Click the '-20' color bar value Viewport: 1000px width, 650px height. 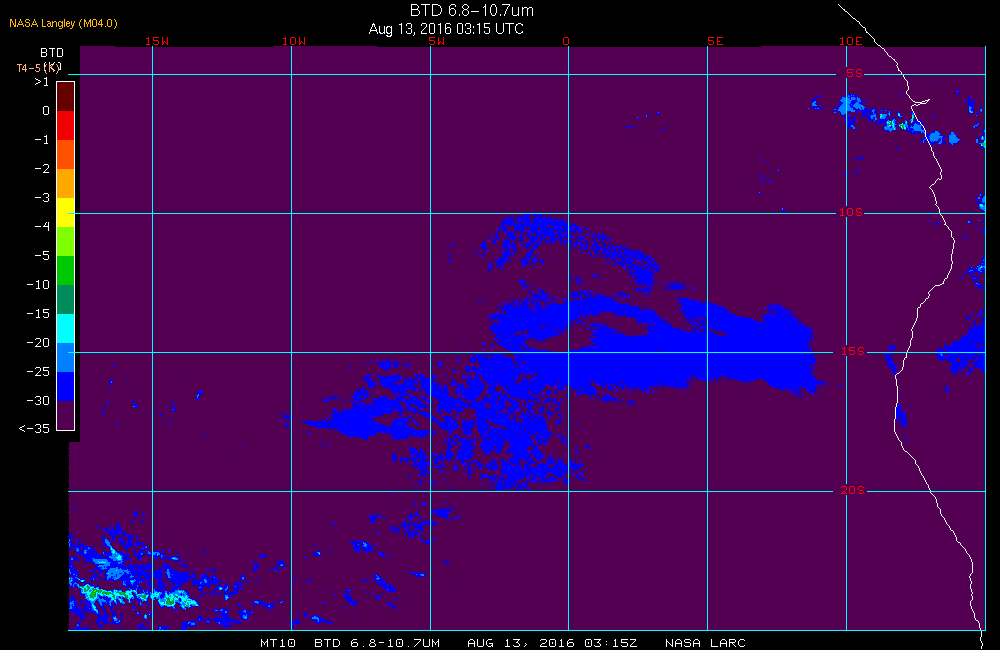(38, 343)
